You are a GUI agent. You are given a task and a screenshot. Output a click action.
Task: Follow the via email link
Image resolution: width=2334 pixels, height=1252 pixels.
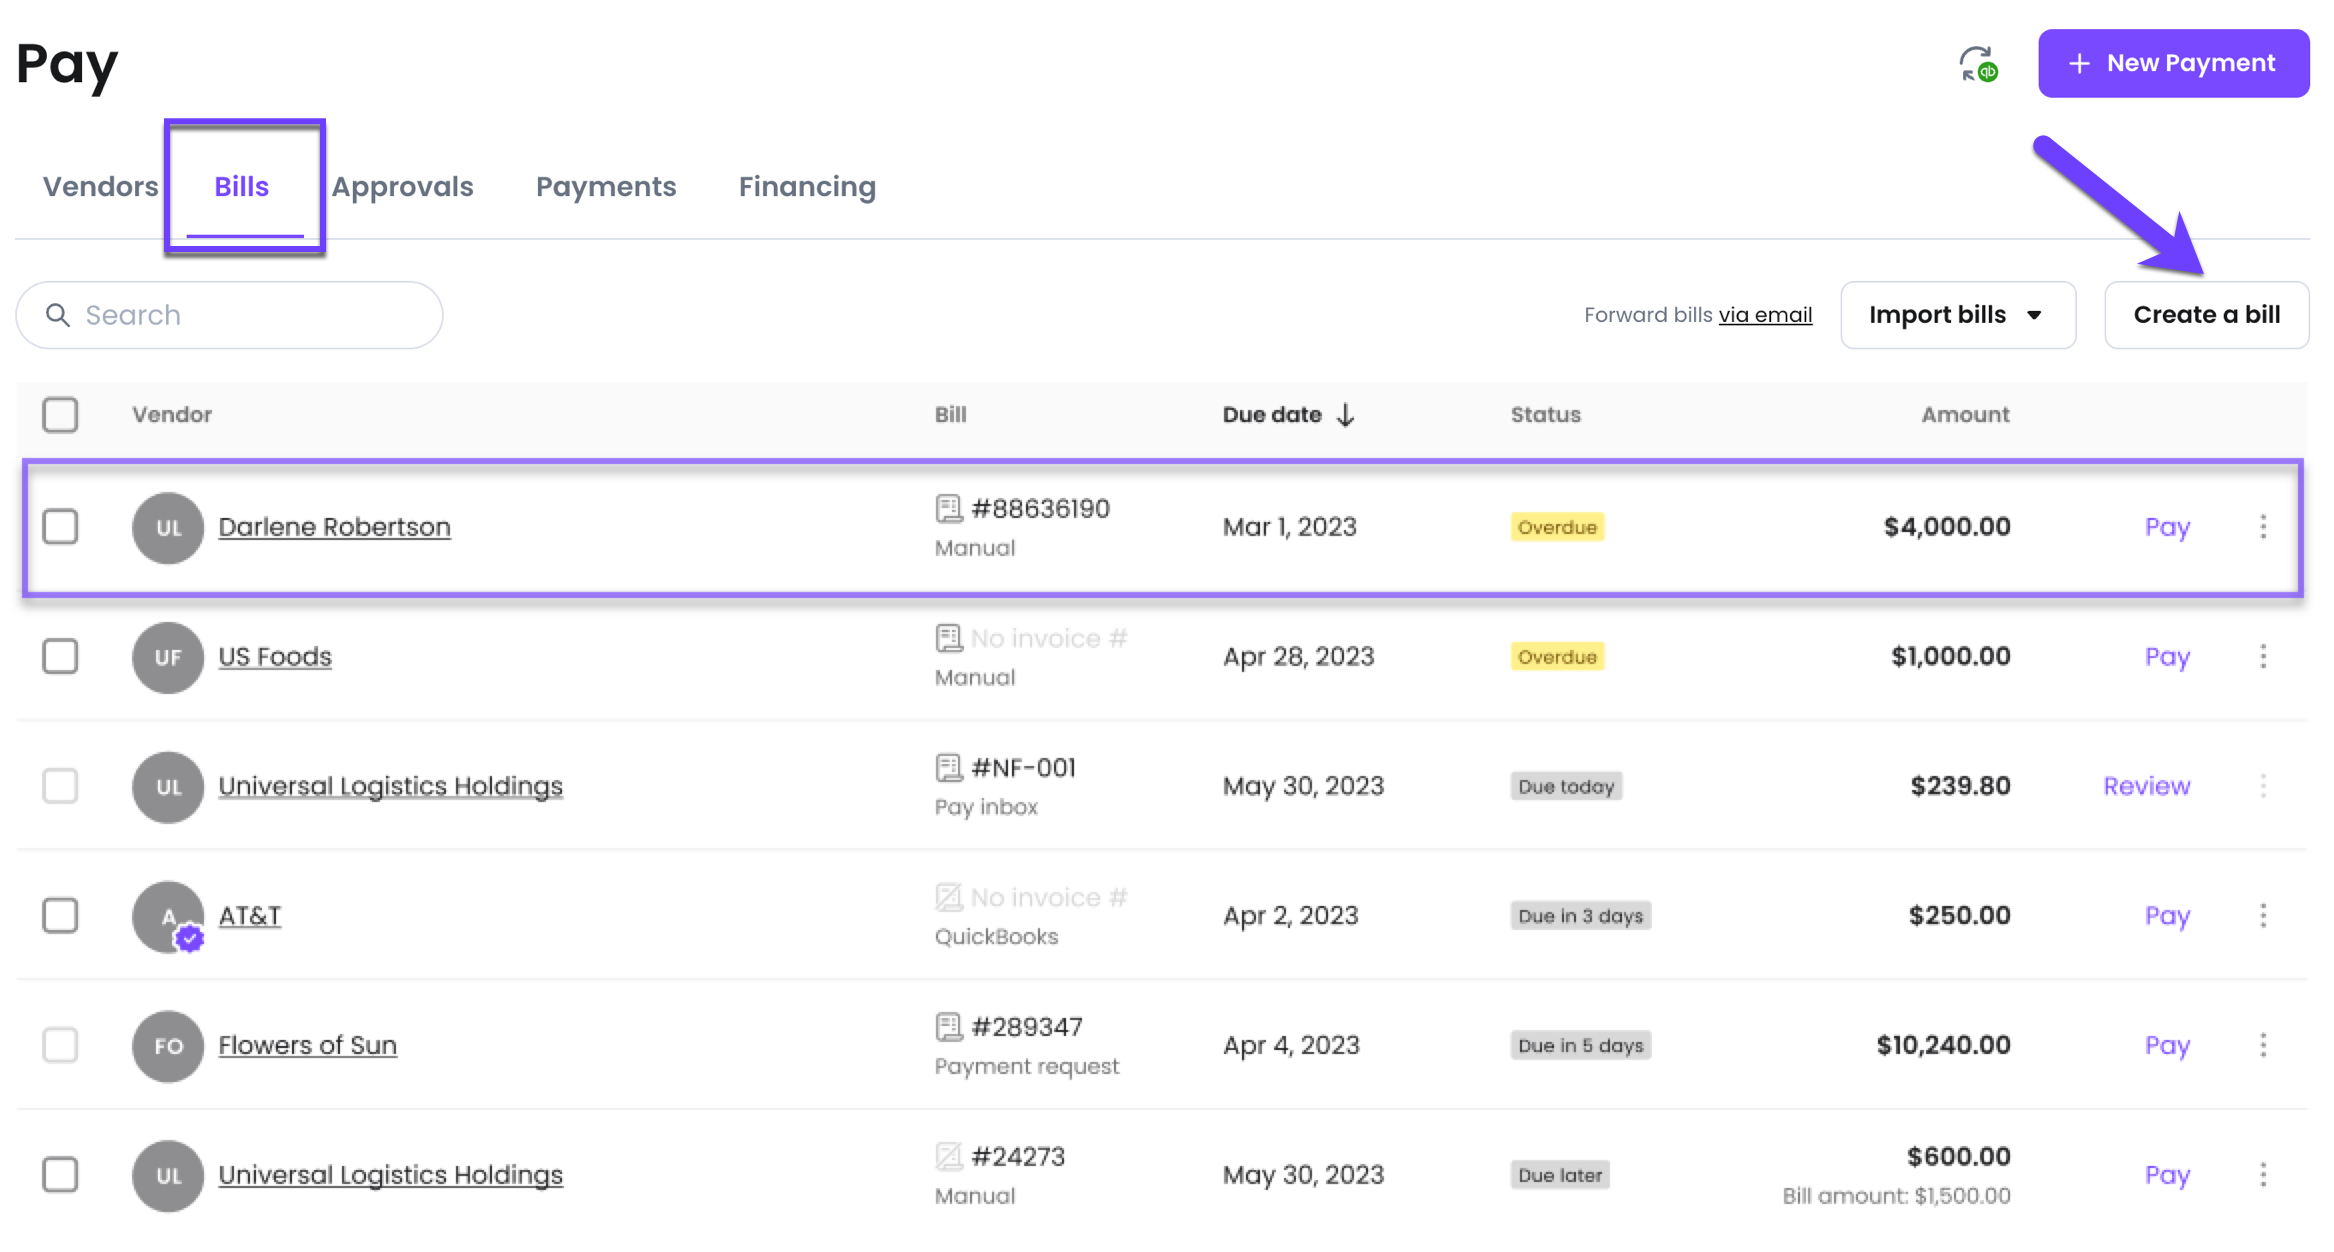[x=1764, y=315]
